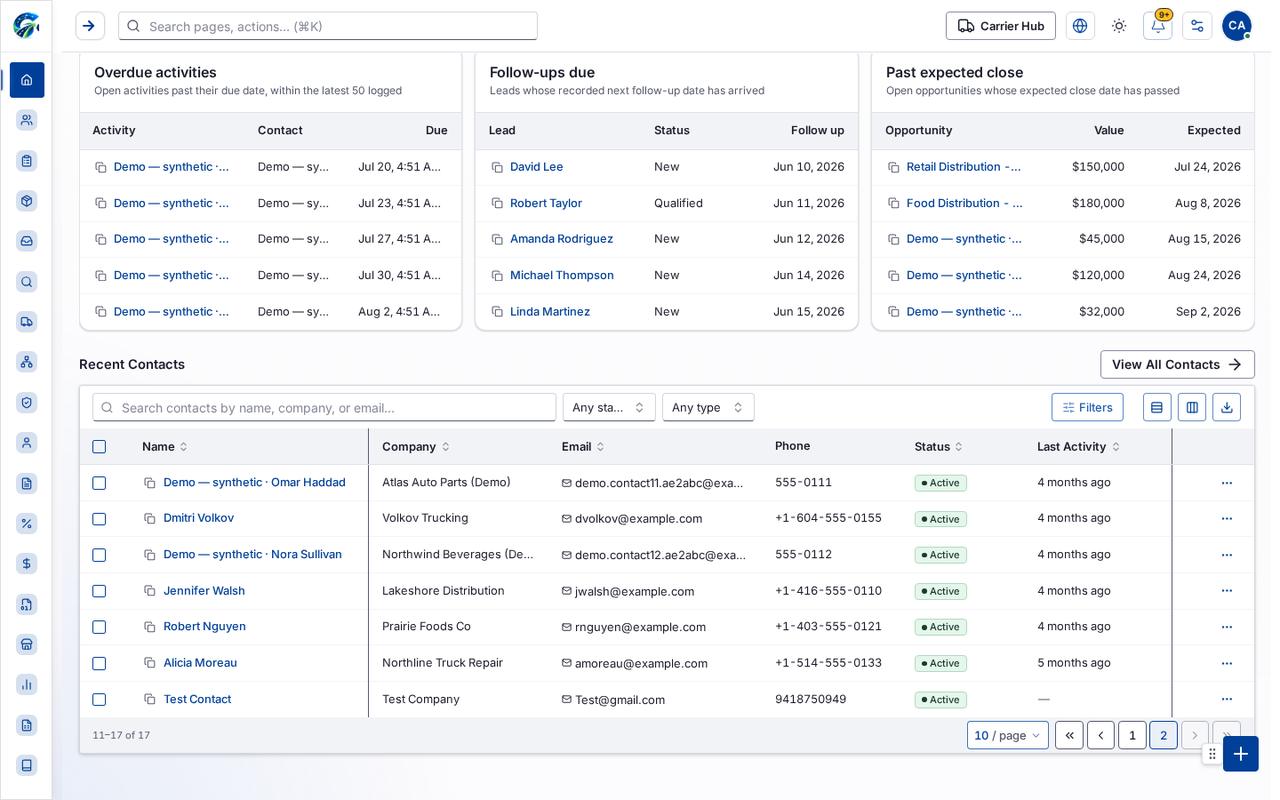Open the bar chart reports sidebar icon
The height and width of the screenshot is (800, 1280).
coord(27,684)
